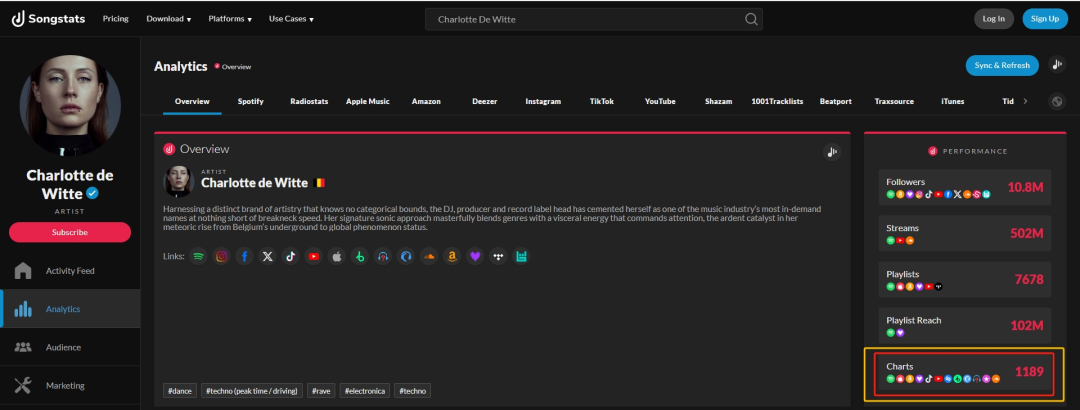The height and width of the screenshot is (410, 1080).
Task: Expand the Download dropdown menu
Action: (x=169, y=19)
